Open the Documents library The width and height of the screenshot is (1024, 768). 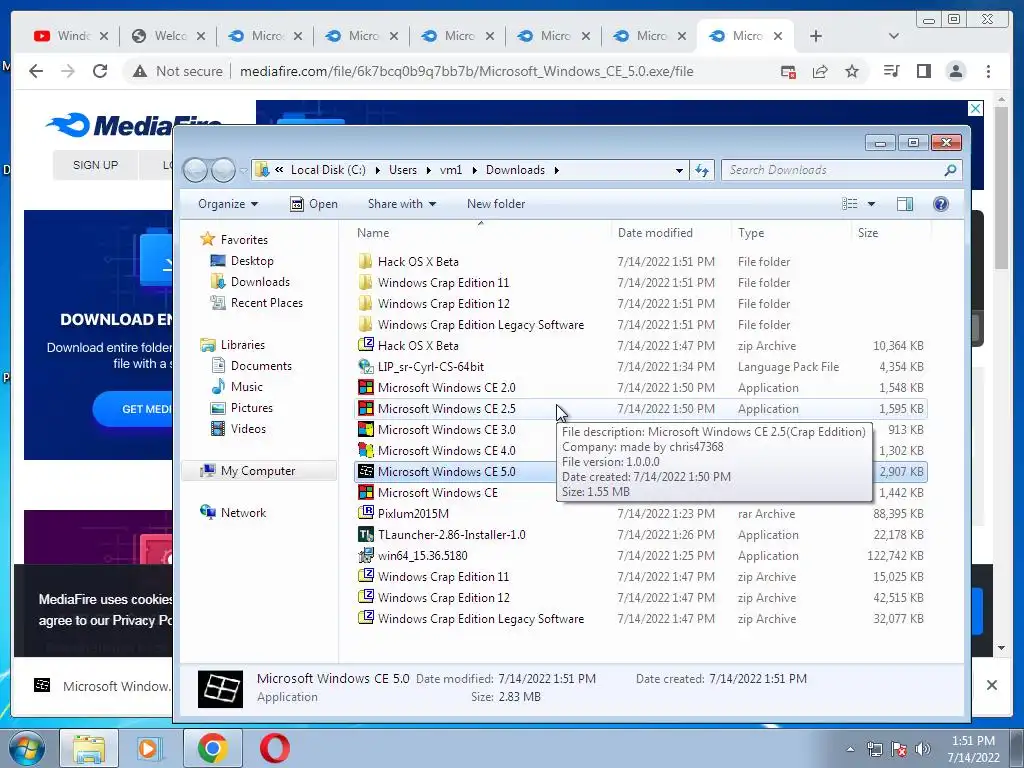tap(261, 366)
